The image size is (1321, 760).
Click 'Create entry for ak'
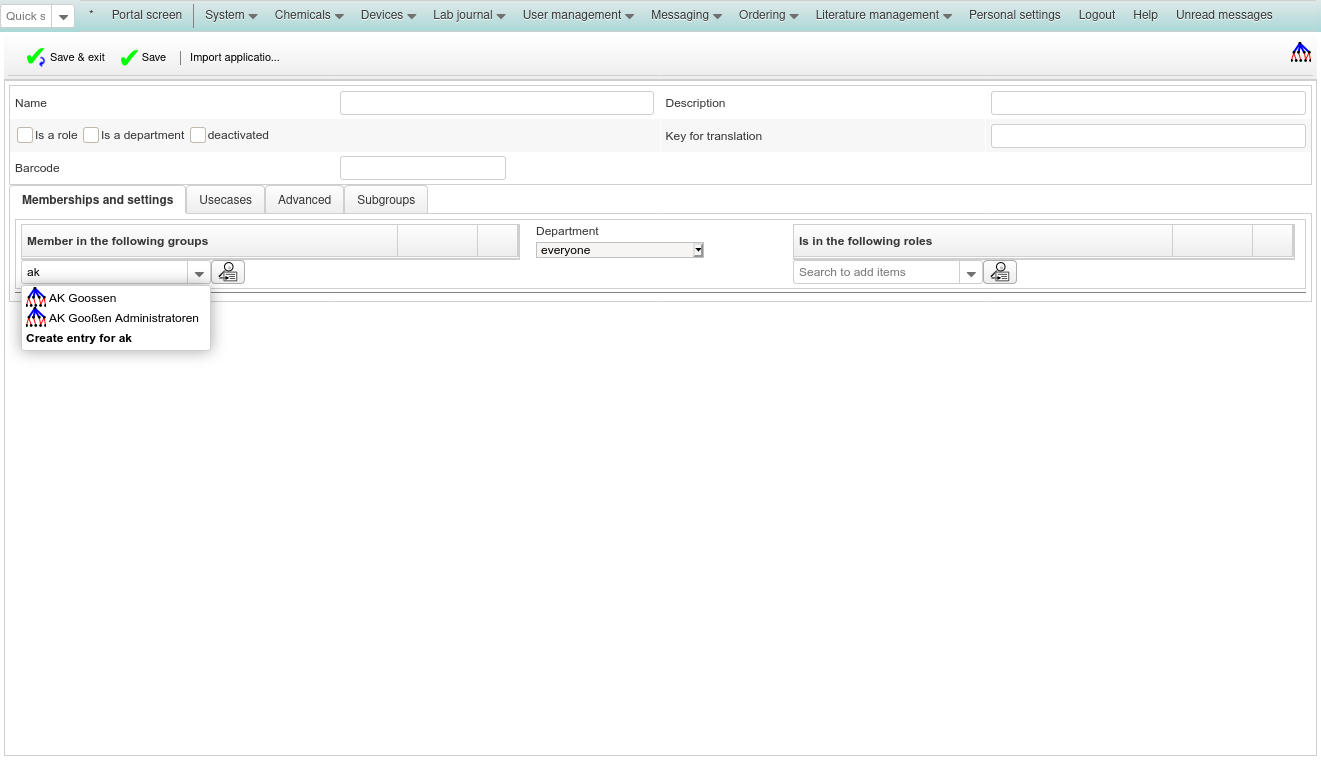tap(79, 338)
